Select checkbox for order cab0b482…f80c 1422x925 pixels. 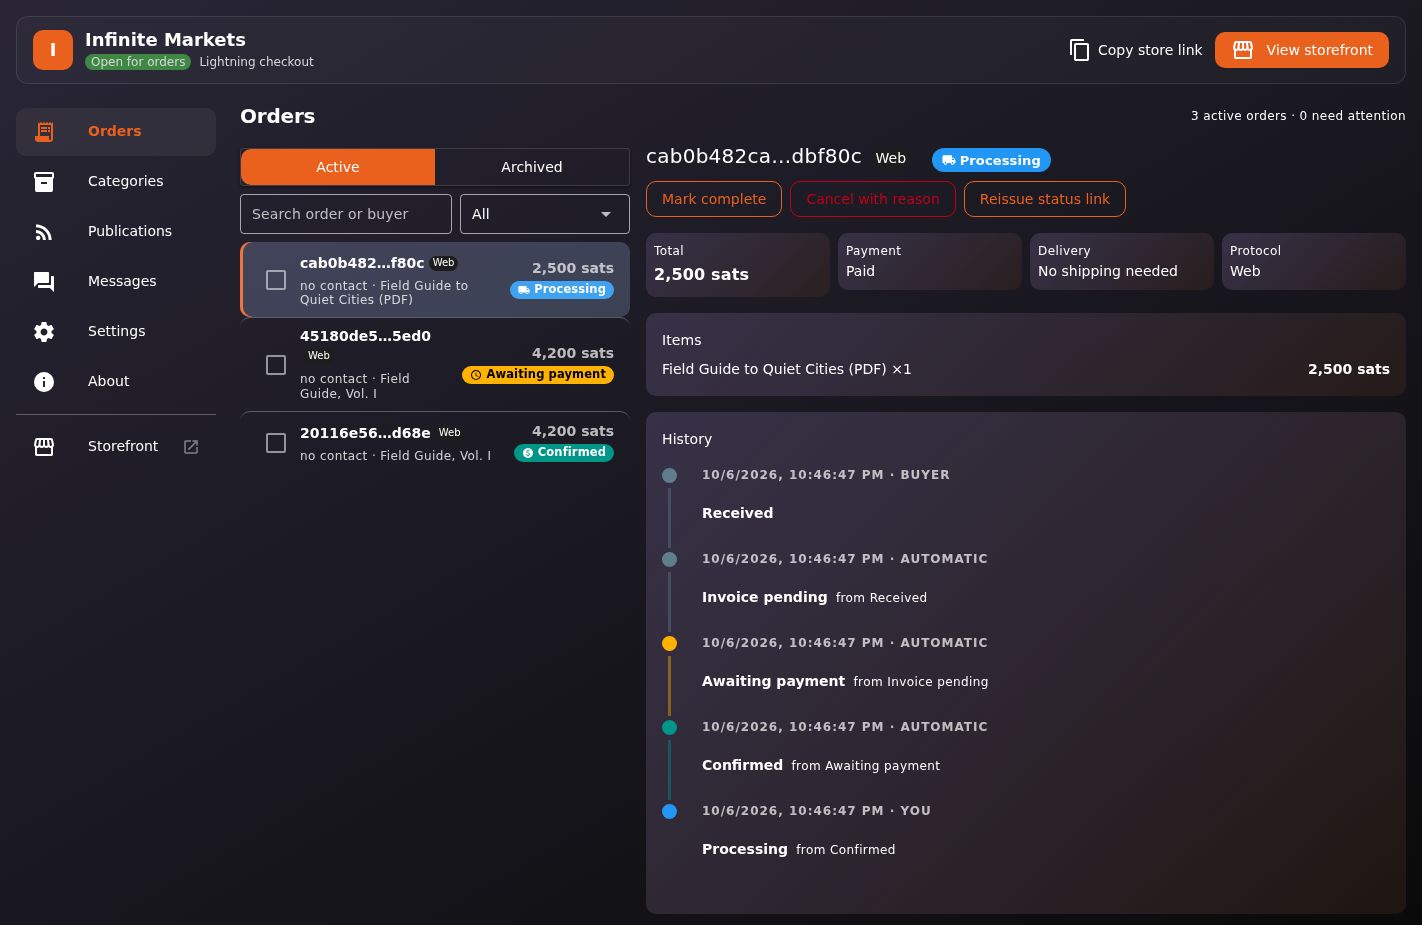pos(276,280)
